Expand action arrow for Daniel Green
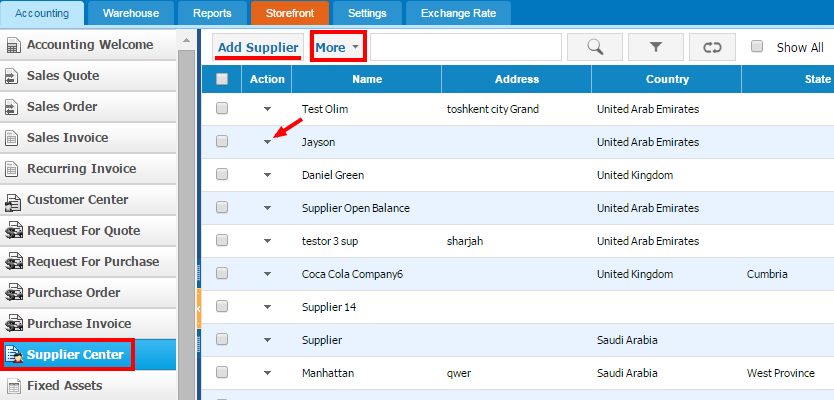 [x=267, y=175]
